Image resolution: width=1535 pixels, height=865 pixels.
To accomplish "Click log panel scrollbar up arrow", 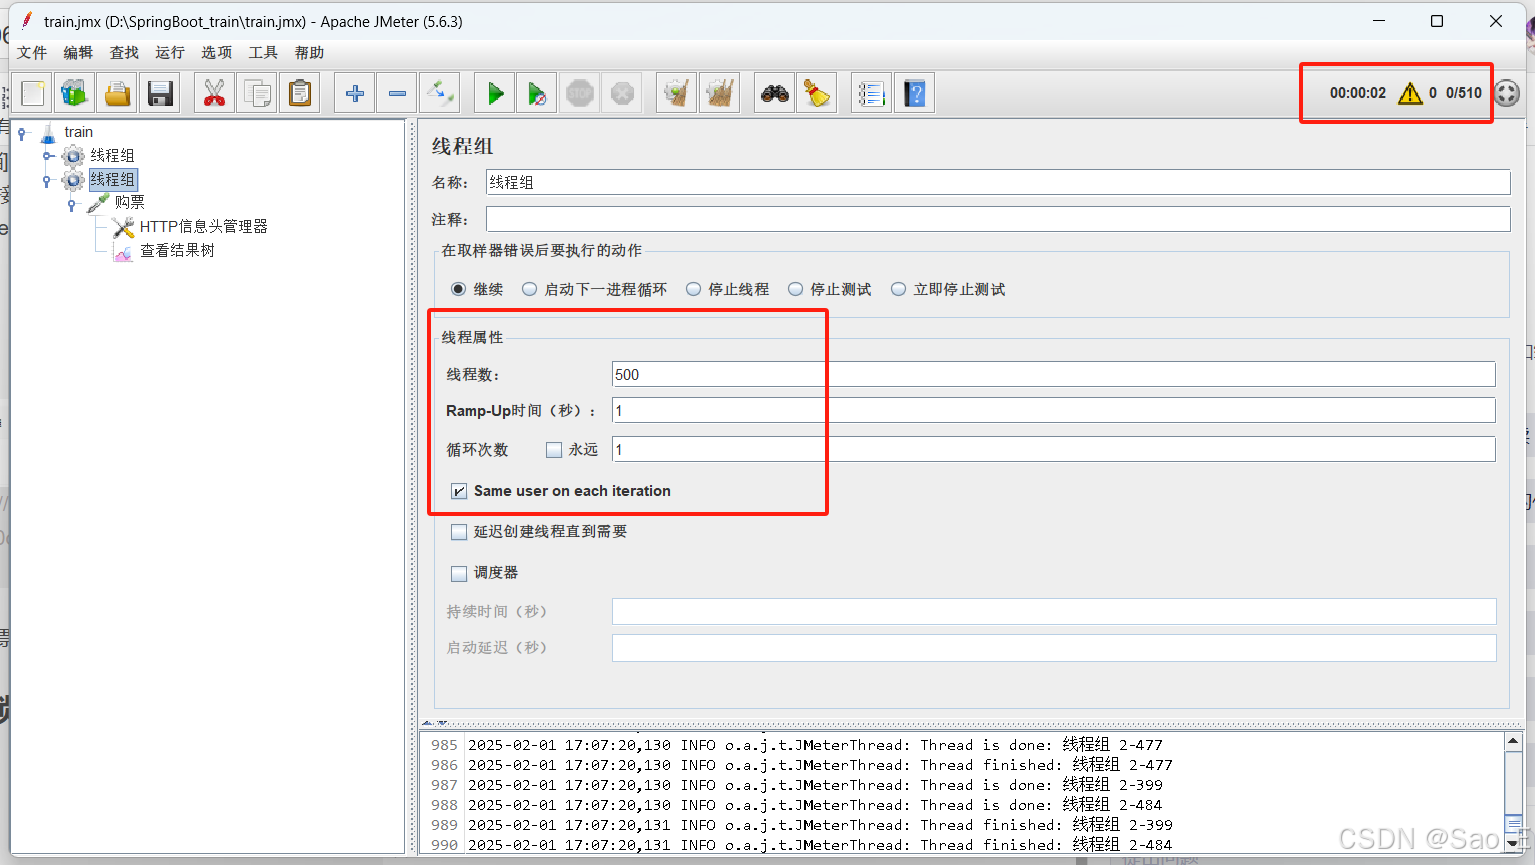I will tap(1513, 741).
